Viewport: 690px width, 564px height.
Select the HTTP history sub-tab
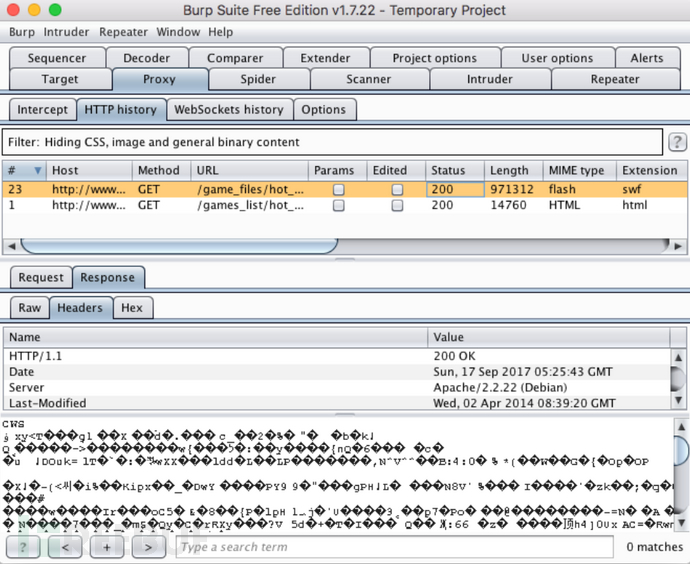[x=121, y=110]
